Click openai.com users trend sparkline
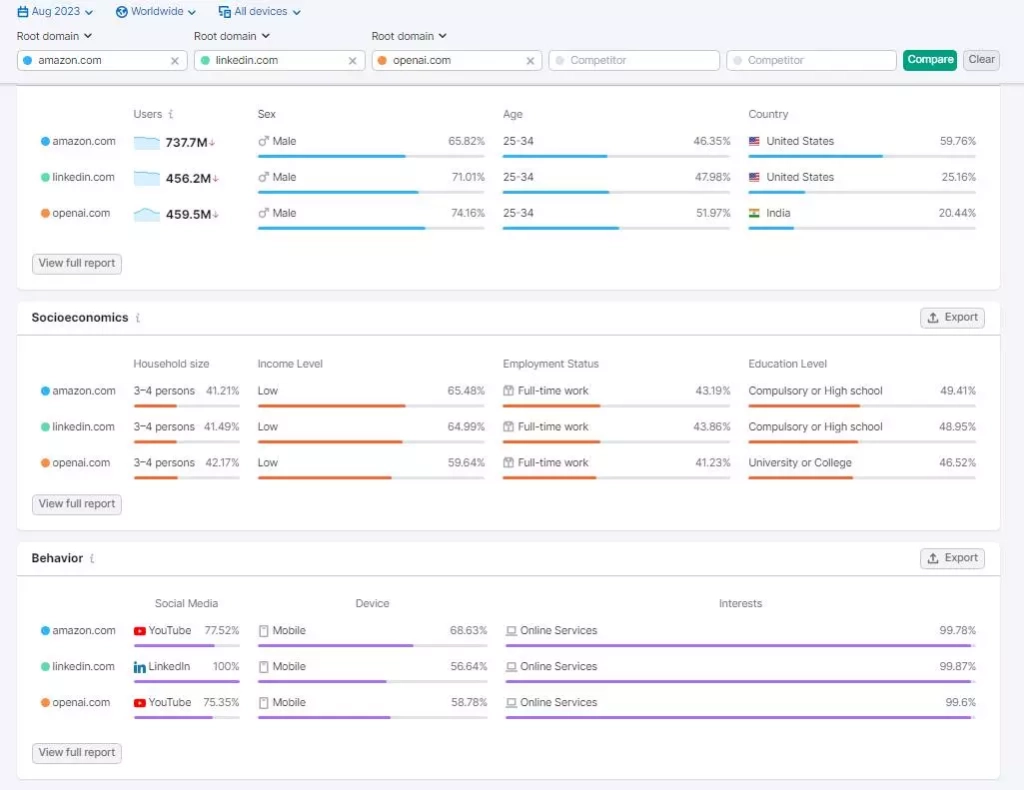This screenshot has width=1024, height=790. pyautogui.click(x=146, y=214)
